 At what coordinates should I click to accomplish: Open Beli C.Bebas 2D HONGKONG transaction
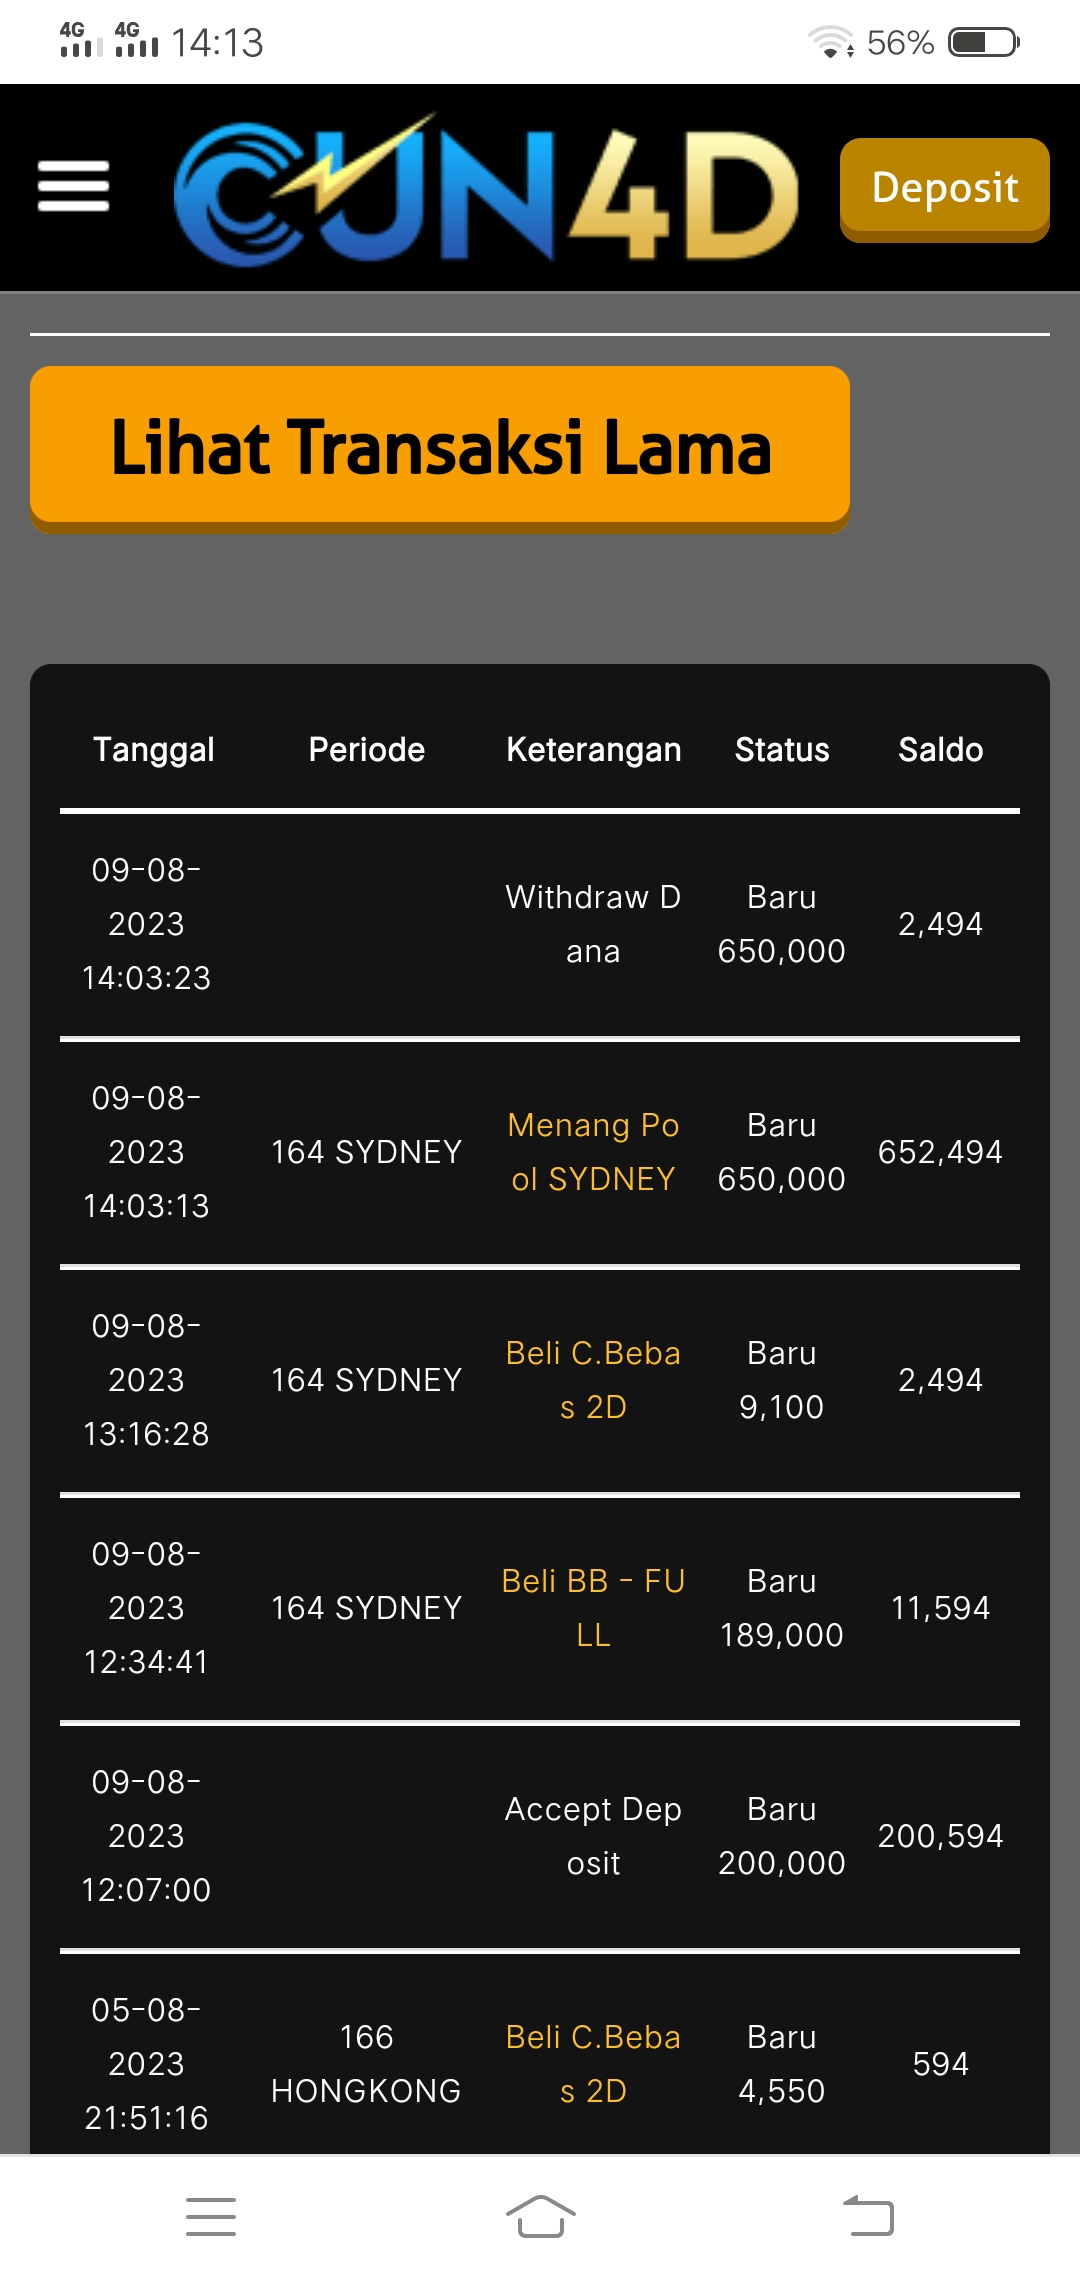pos(593,2064)
